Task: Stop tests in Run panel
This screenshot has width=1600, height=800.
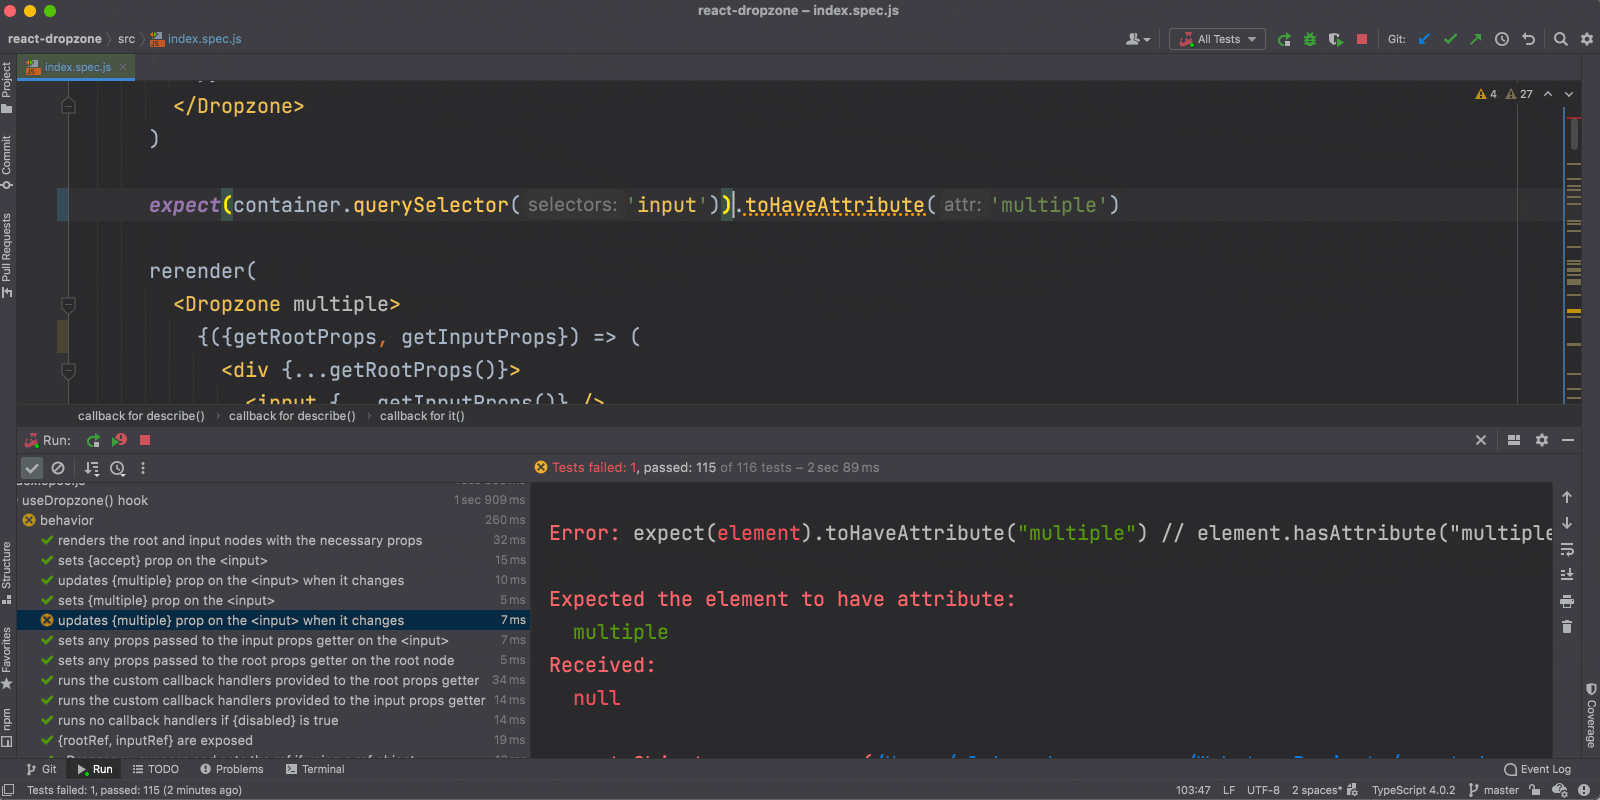Action: [x=145, y=440]
